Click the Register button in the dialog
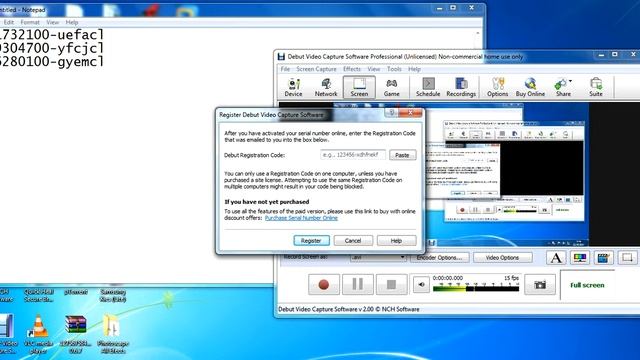The width and height of the screenshot is (640, 360). [311, 241]
